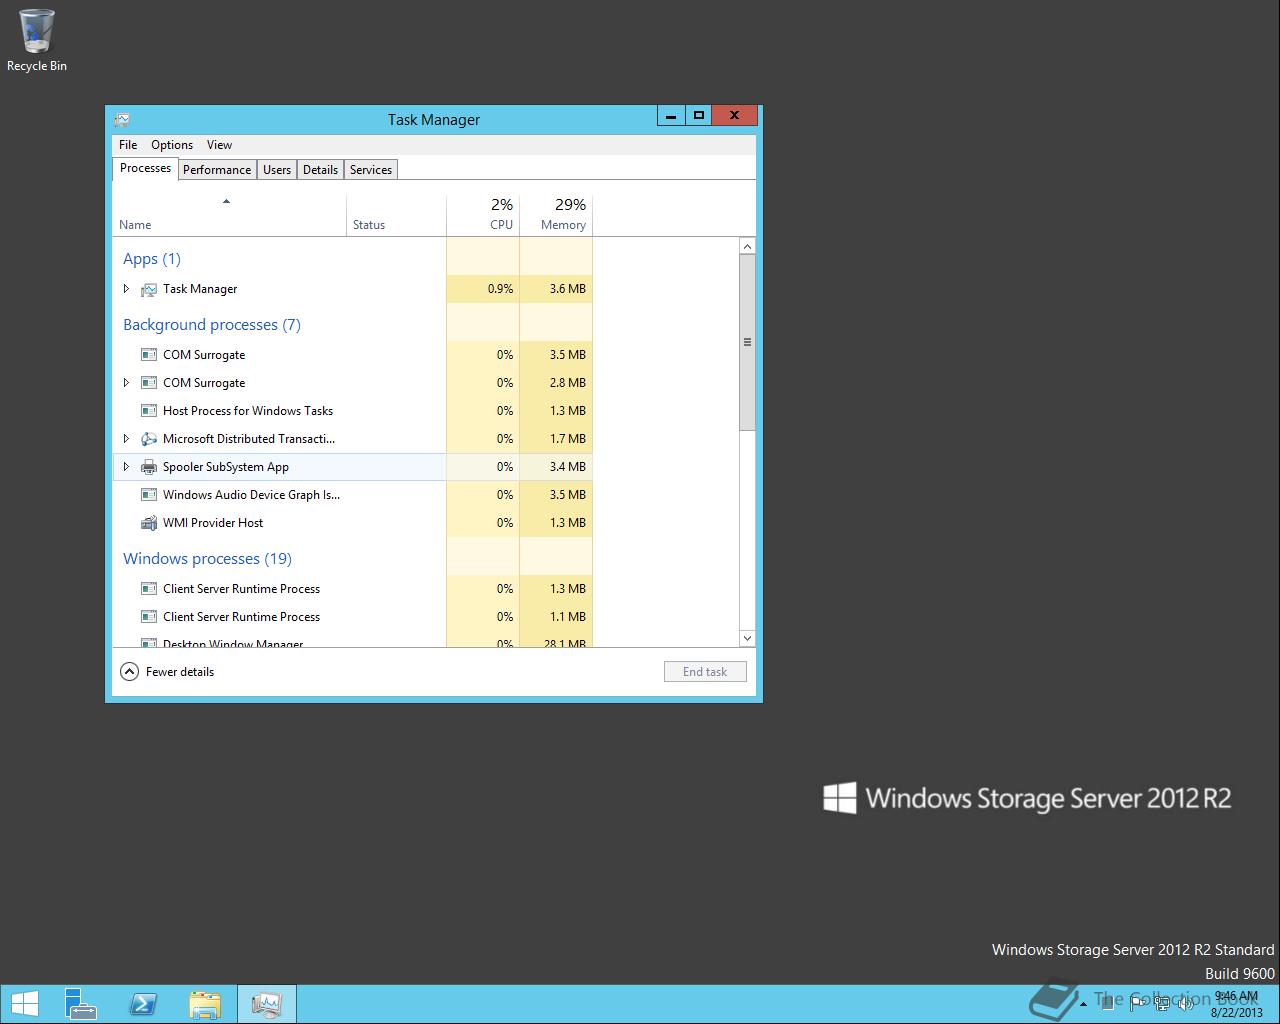Expand the COM Surrogate 2.8 MB entry
Screen dimensions: 1280x1024
coord(126,383)
